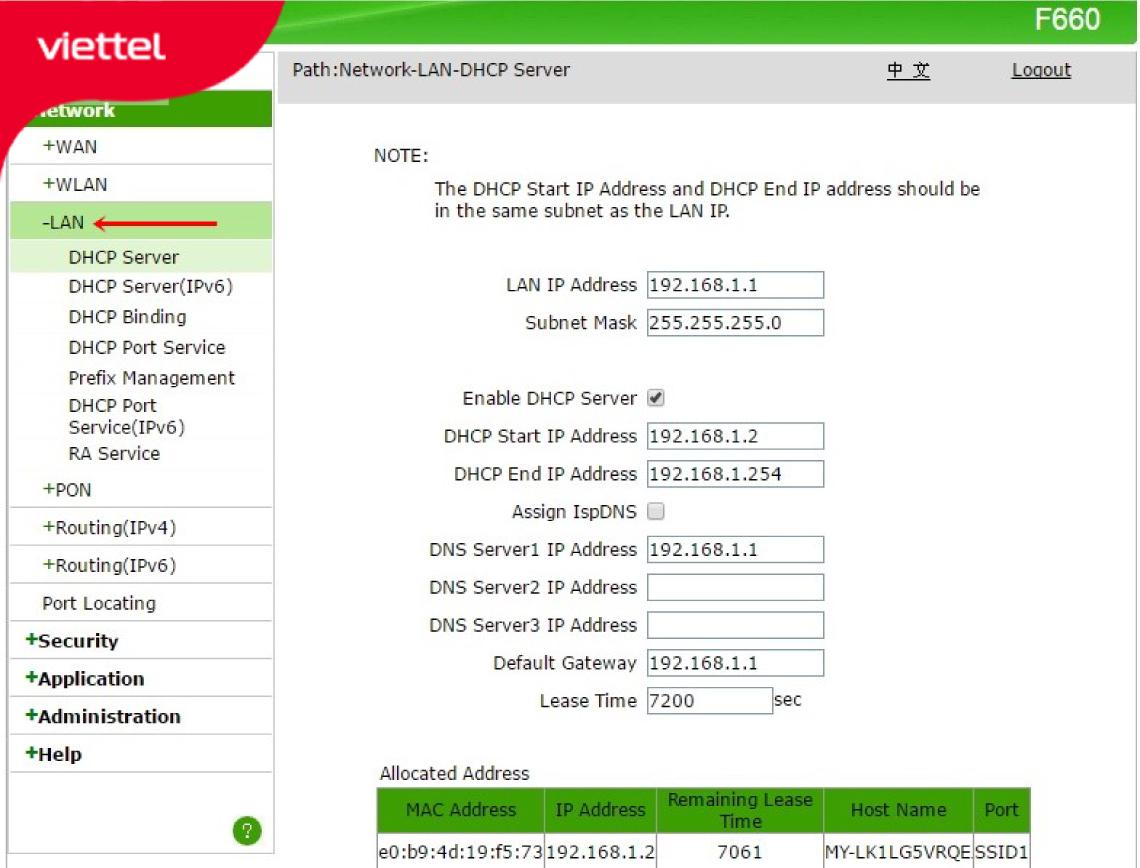Image resolution: width=1140 pixels, height=868 pixels.
Task: Click Host Name column header
Action: 899,810
